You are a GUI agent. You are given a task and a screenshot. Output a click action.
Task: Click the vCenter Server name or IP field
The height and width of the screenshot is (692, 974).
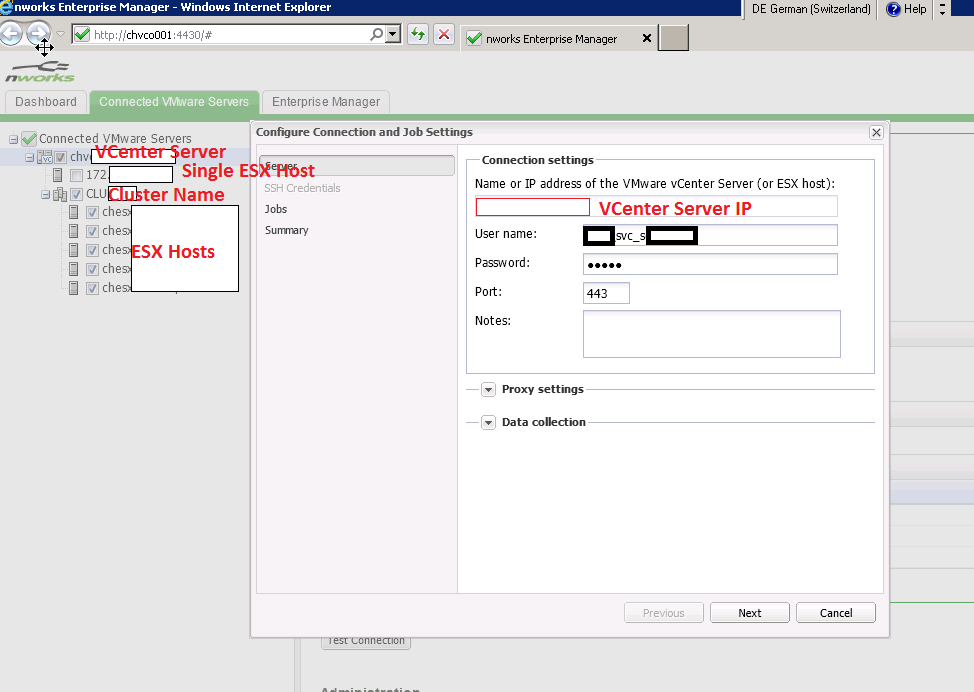[656, 207]
